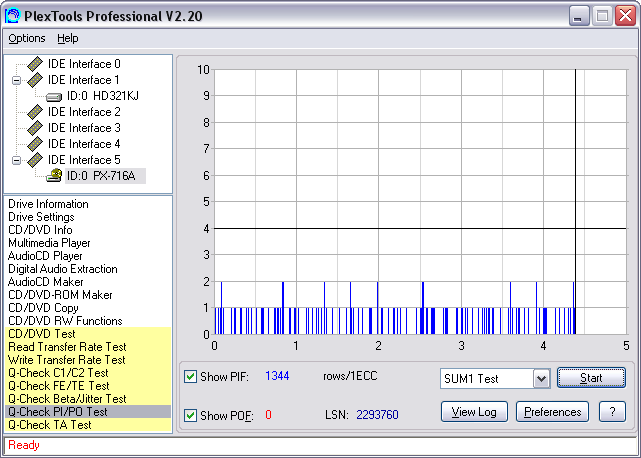Click the IDE Interface 1 chip icon

click(35, 80)
